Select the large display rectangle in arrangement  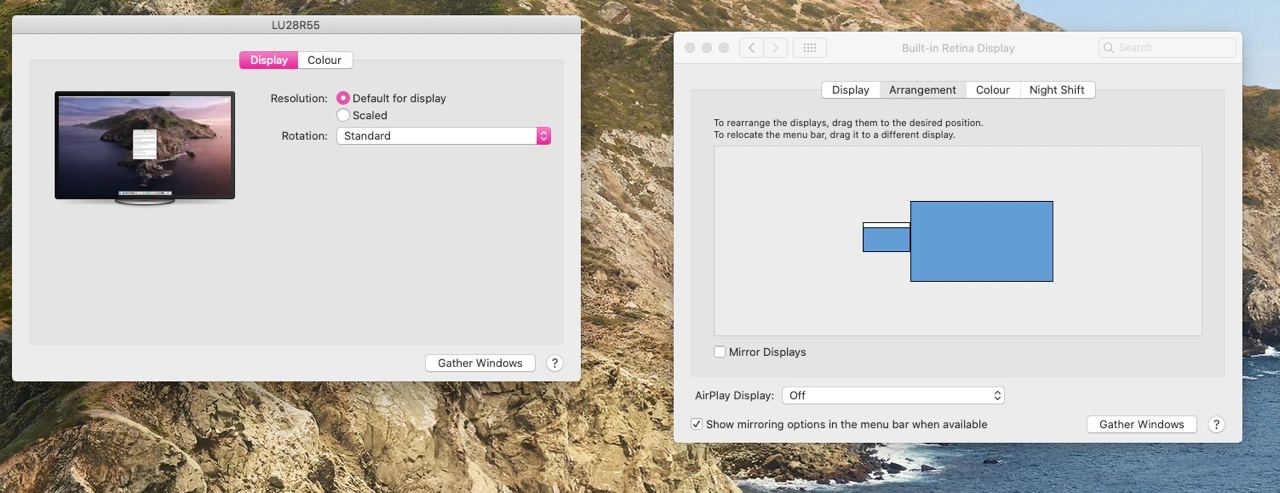tap(981, 241)
